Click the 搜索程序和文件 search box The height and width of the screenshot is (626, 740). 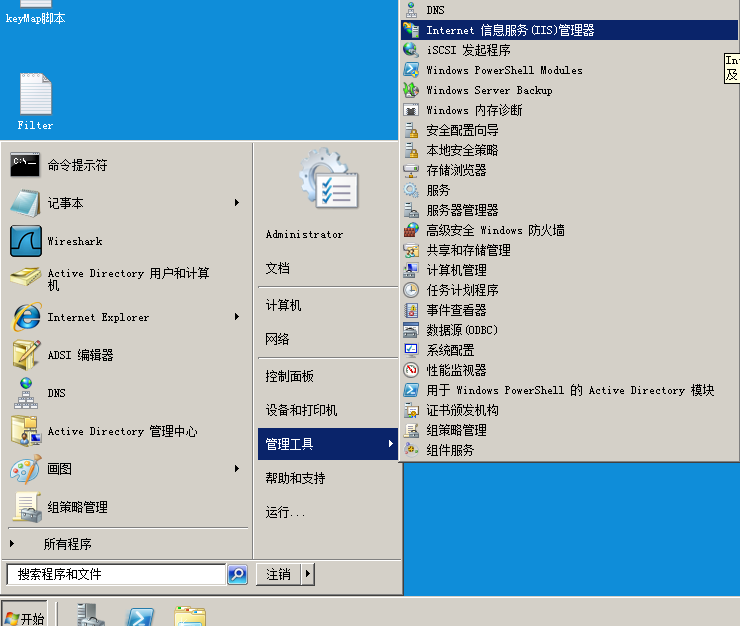click(116, 574)
